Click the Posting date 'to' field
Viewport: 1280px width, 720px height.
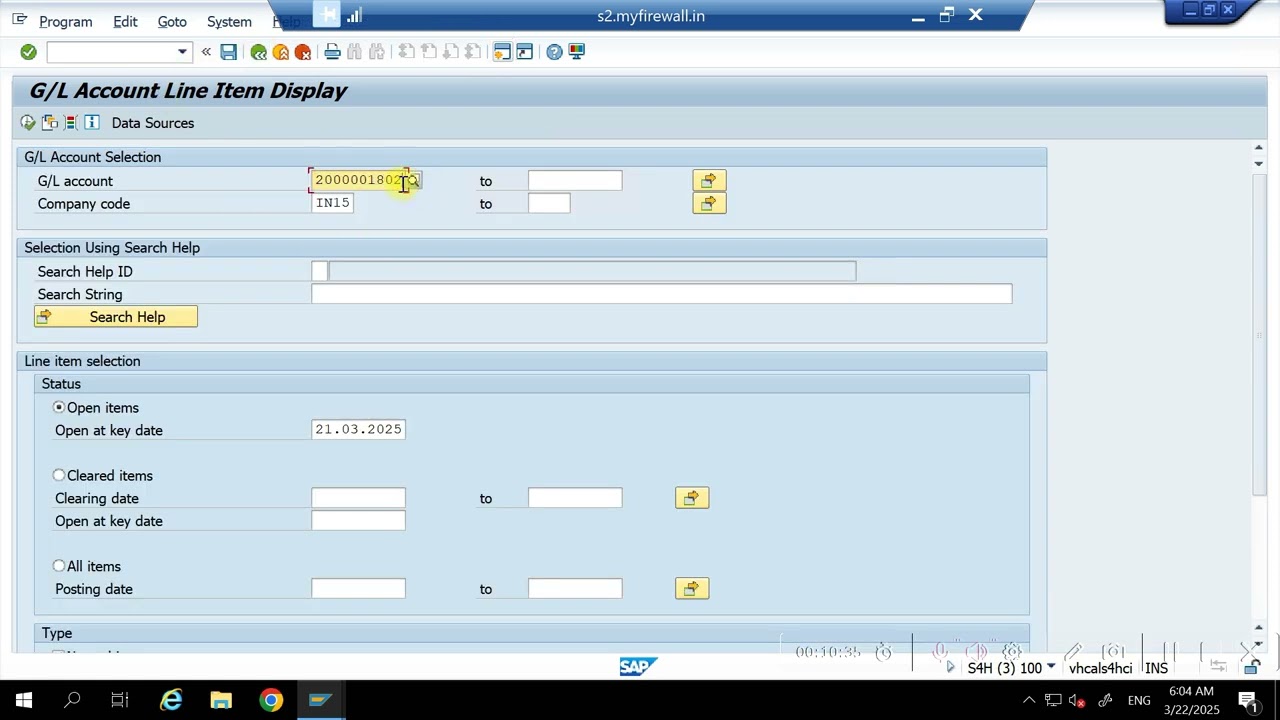pyautogui.click(x=575, y=589)
